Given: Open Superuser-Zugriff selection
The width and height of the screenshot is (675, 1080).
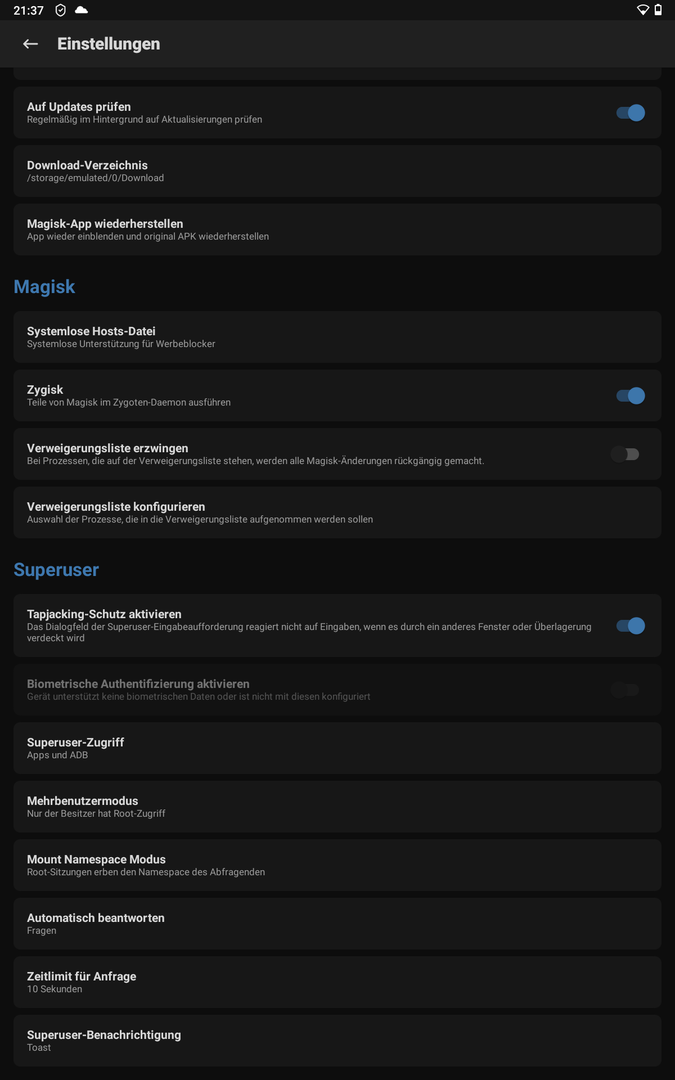Looking at the screenshot, I should [x=337, y=748].
